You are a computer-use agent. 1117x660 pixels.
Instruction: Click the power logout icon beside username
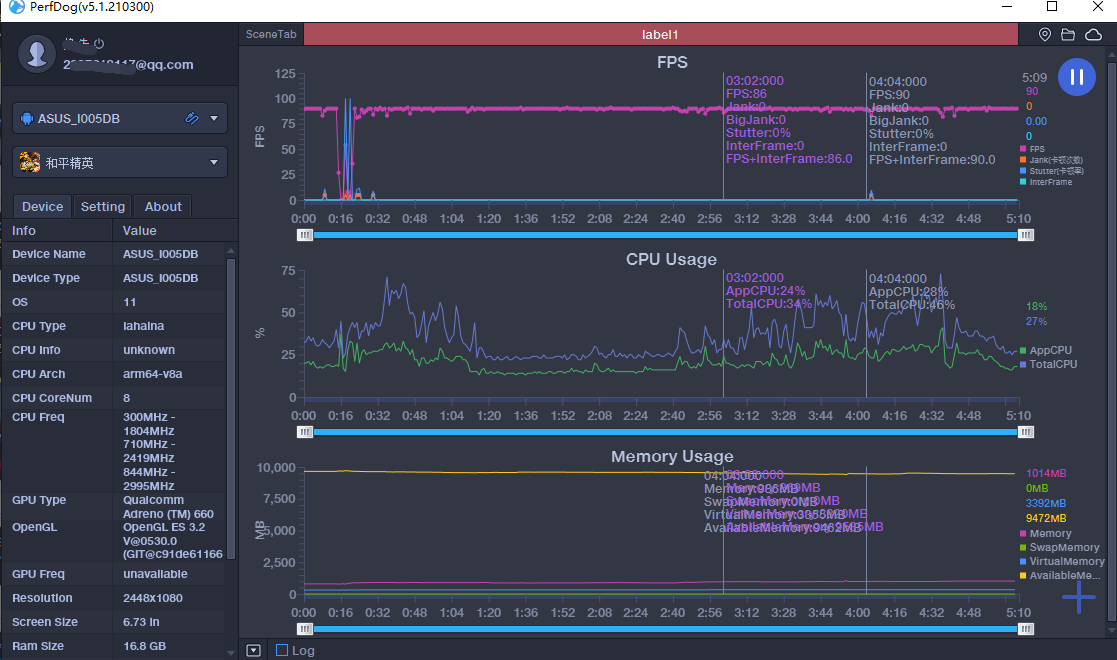[x=99, y=44]
